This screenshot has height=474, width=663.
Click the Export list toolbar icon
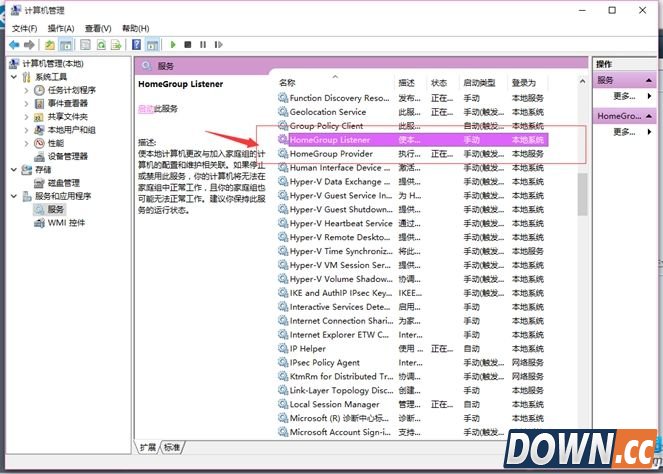click(116, 44)
